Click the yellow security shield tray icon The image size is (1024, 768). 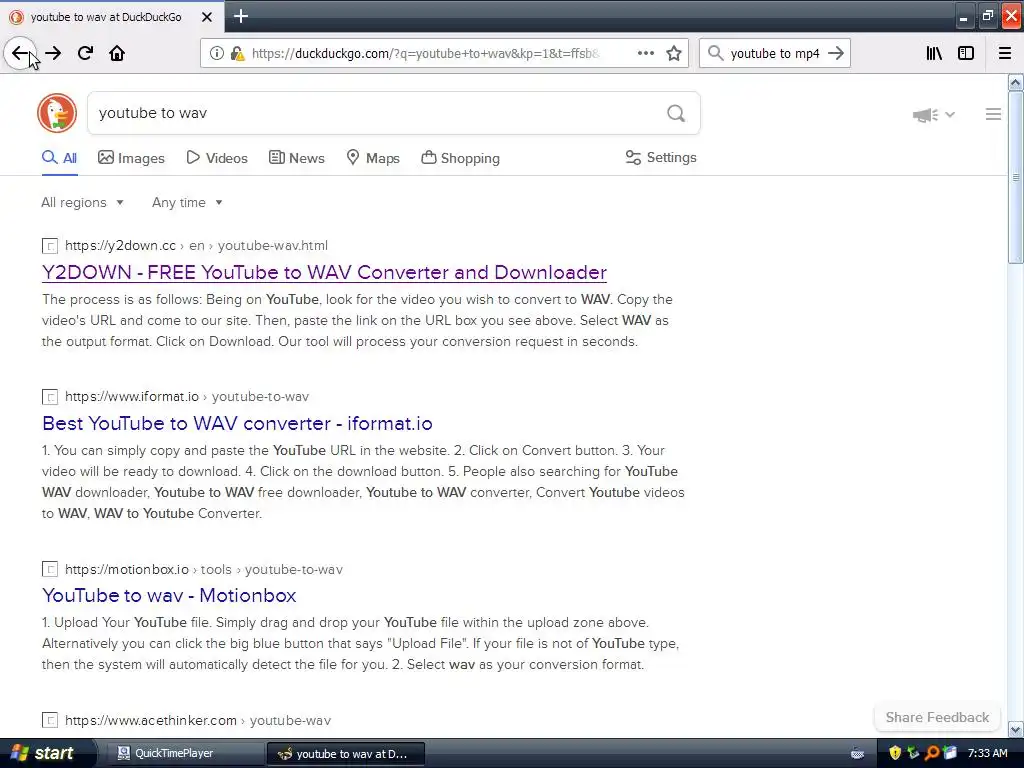click(x=895, y=753)
